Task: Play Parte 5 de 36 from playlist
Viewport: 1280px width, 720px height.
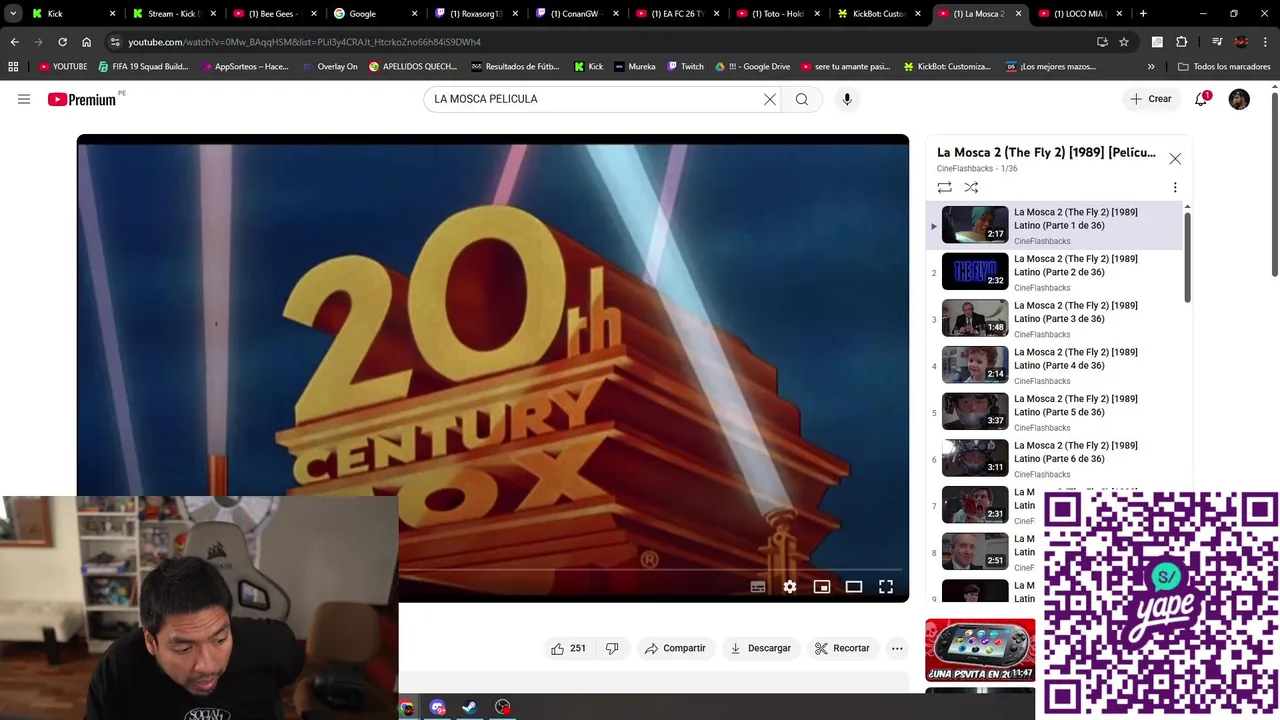Action: 1056,412
